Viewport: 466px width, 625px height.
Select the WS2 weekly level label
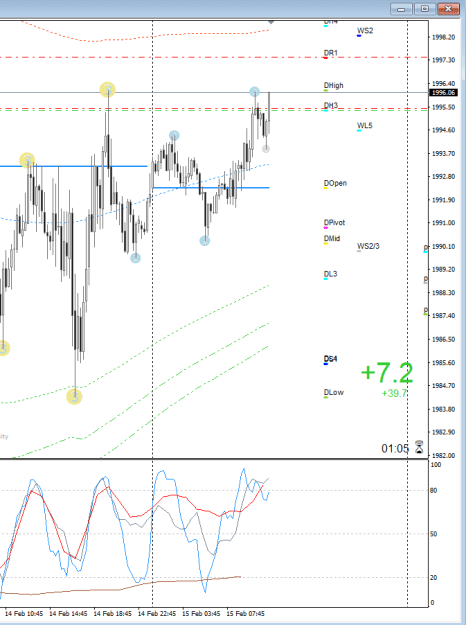(365, 31)
